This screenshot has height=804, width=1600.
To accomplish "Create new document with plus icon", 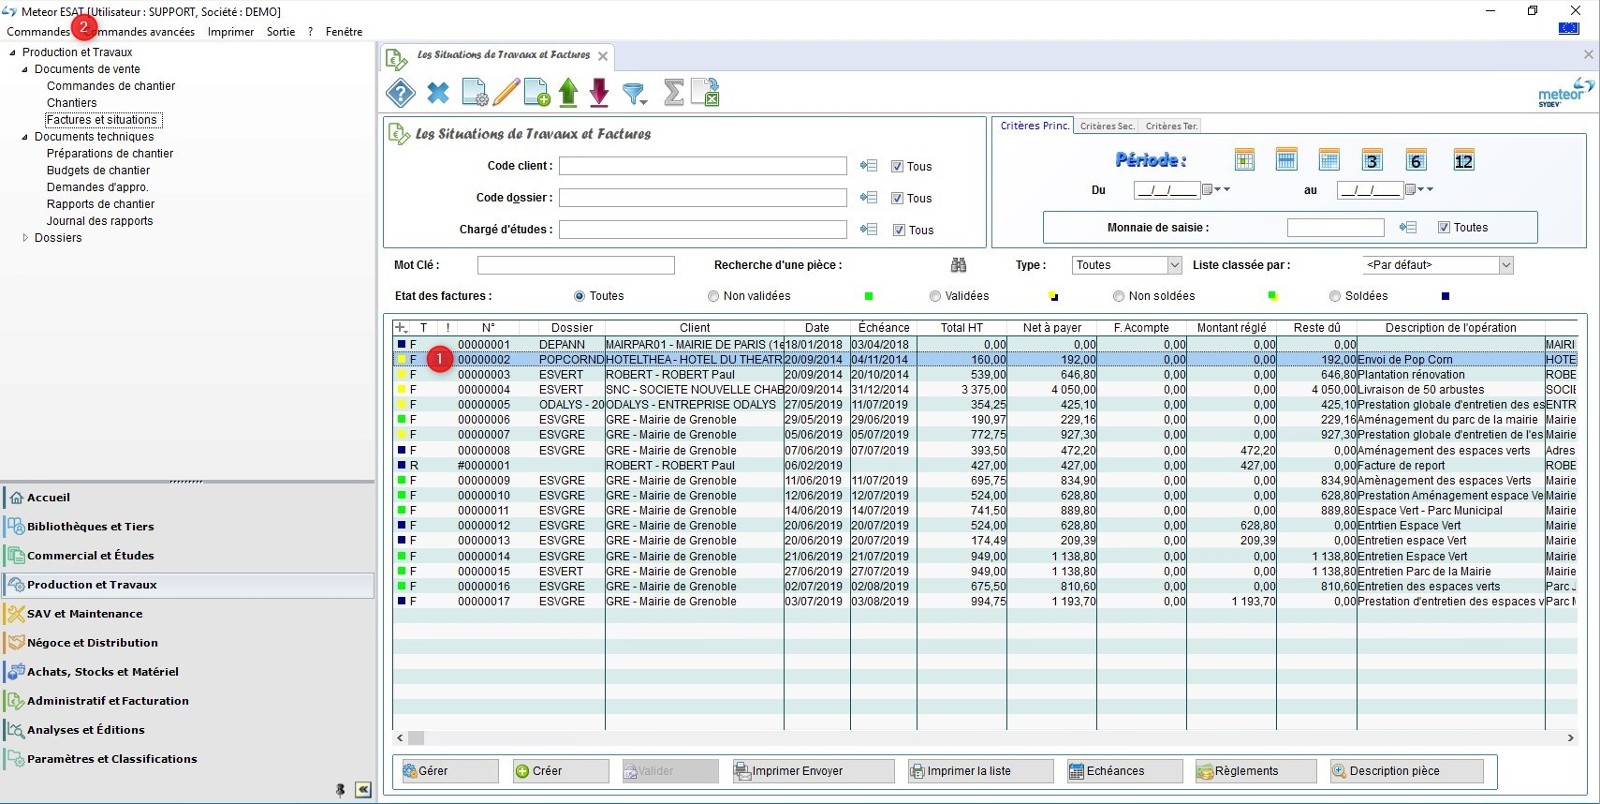I will 537,93.
